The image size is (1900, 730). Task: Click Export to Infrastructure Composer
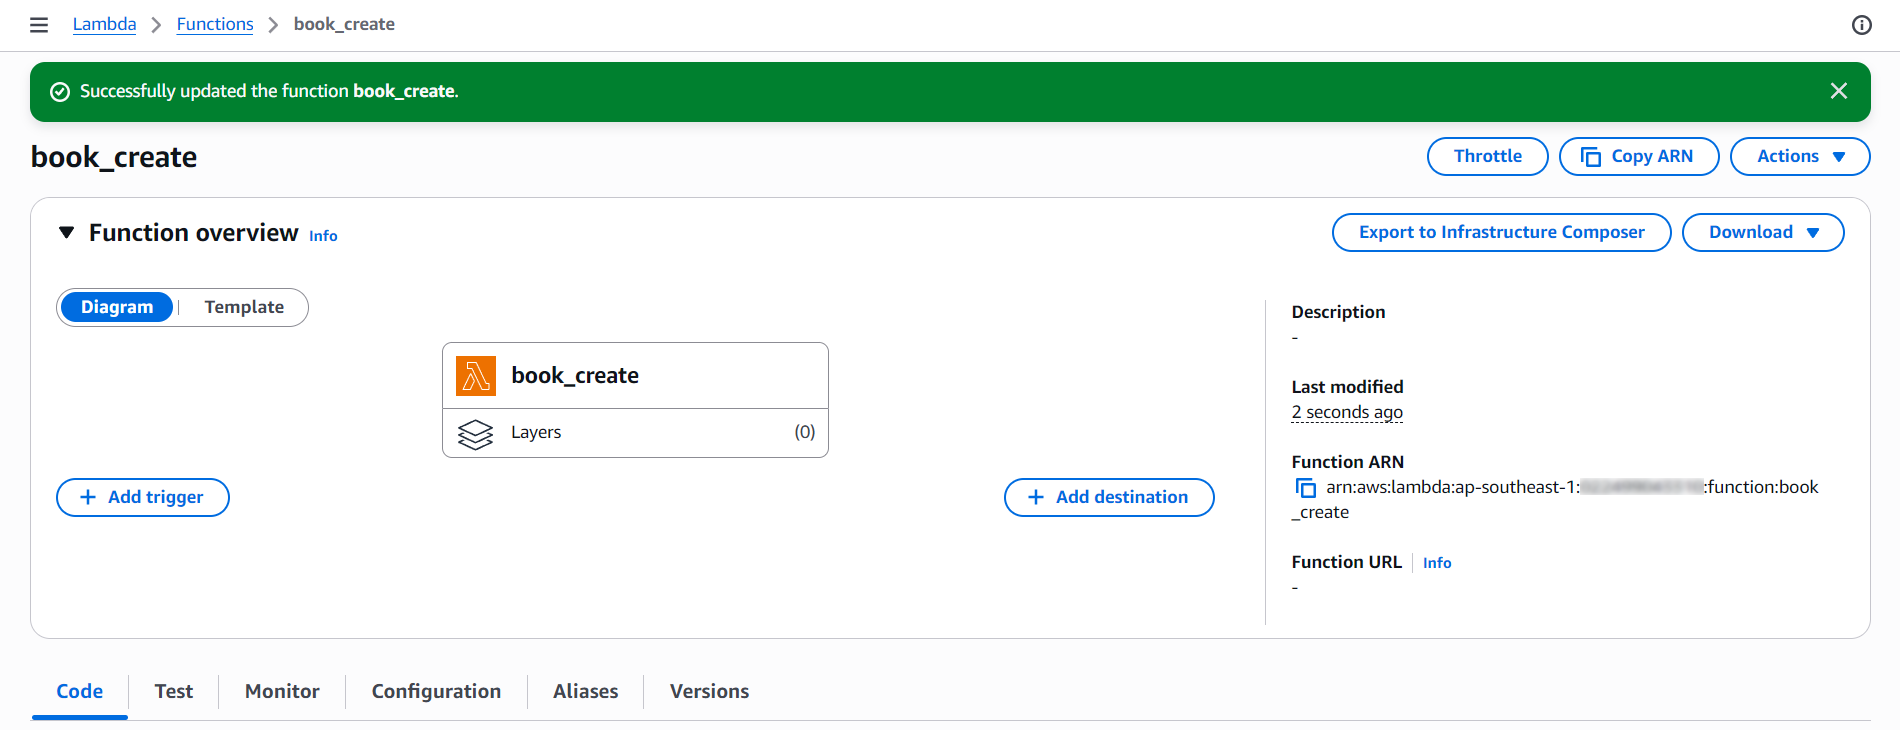tap(1502, 232)
